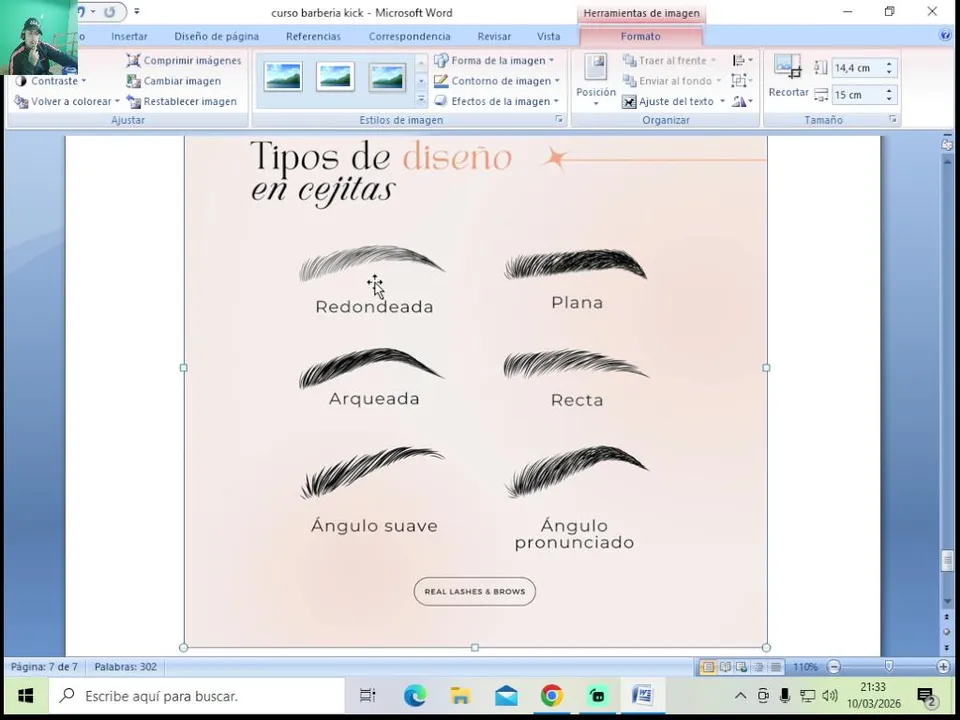Open the Efectos de la imagen dropdown
This screenshot has height=720, width=960.
[x=497, y=102]
